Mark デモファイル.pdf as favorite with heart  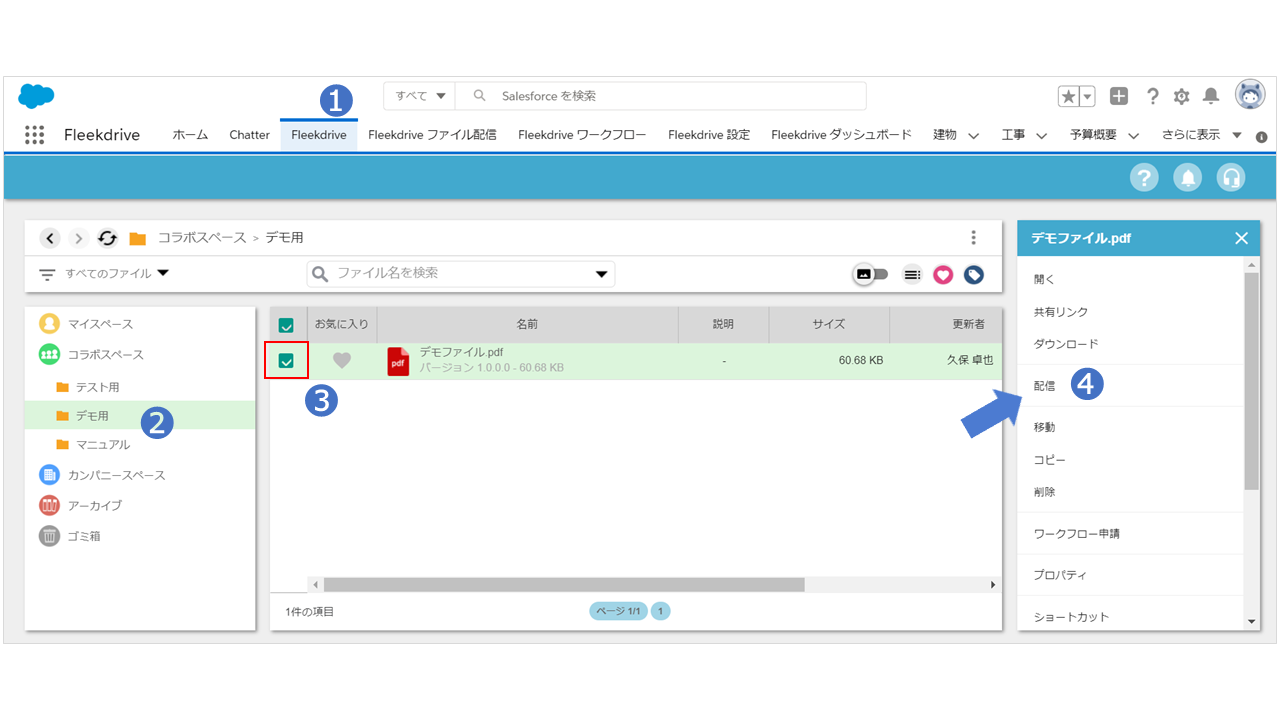pyautogui.click(x=342, y=361)
